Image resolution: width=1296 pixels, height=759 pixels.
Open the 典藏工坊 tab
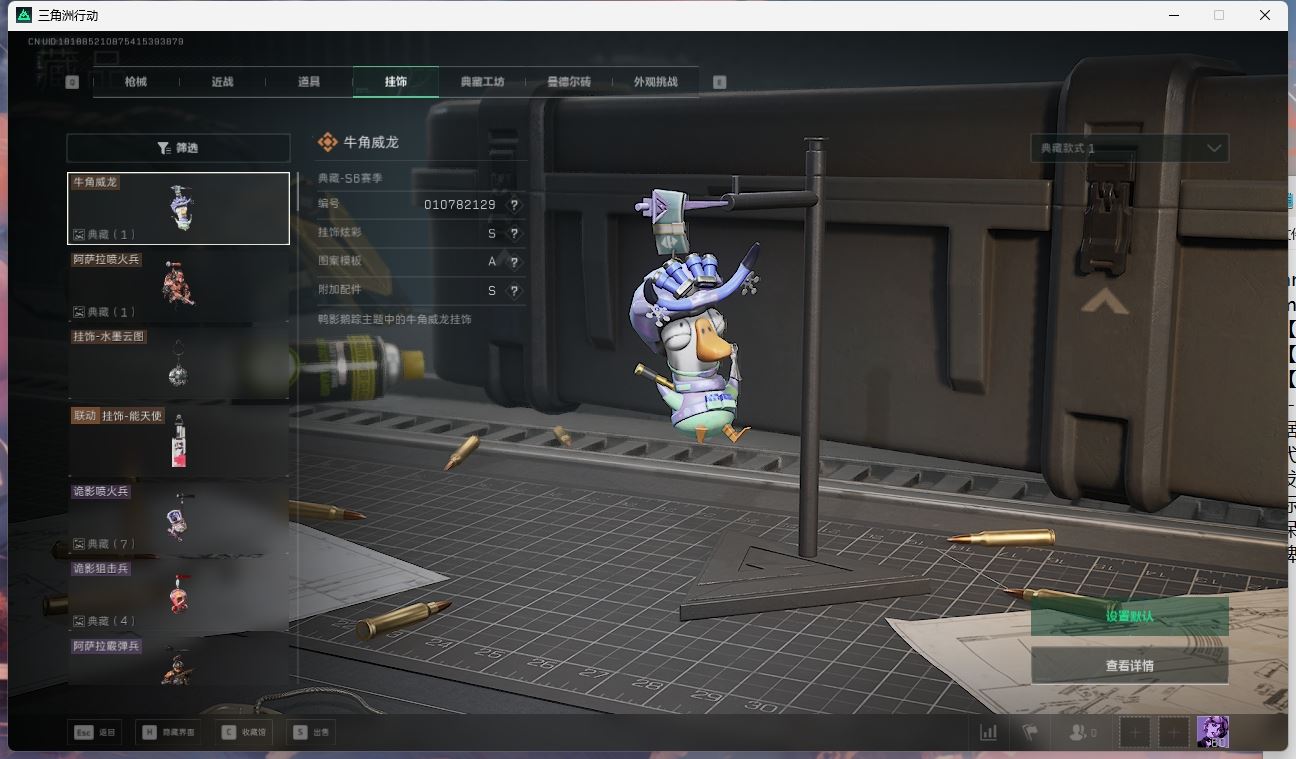point(482,82)
